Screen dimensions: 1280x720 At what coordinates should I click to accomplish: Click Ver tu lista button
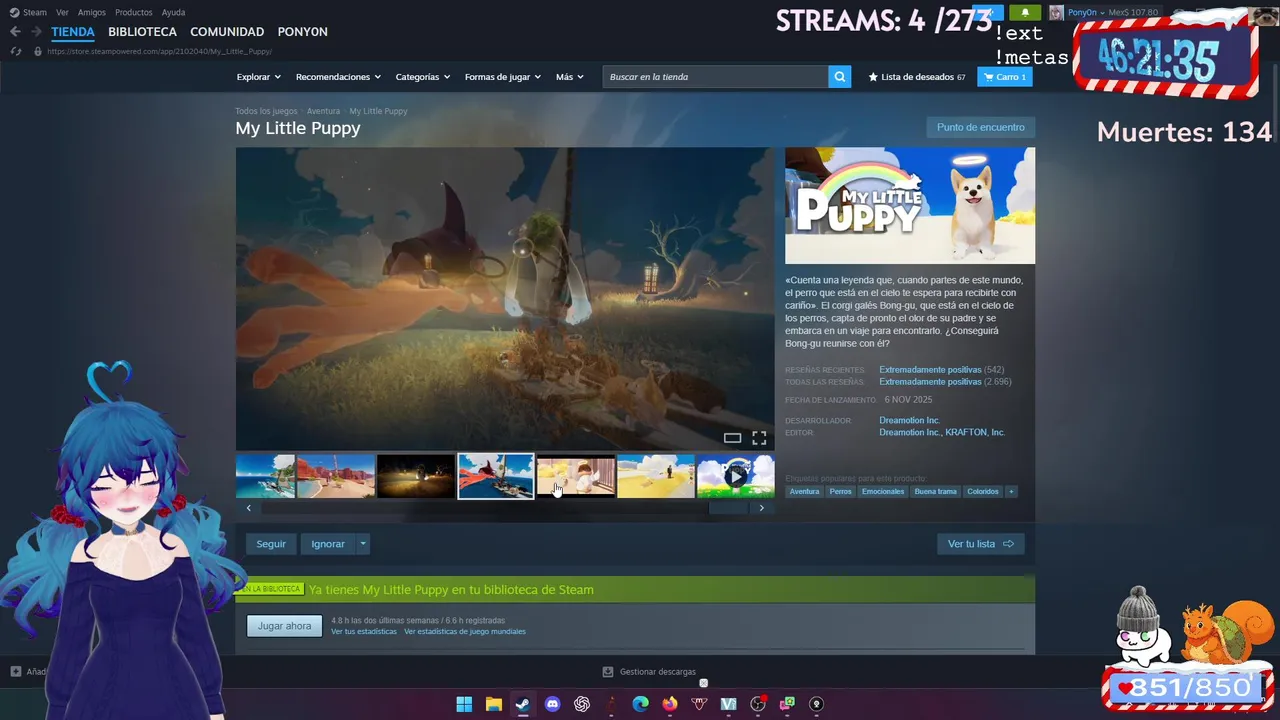click(x=980, y=544)
